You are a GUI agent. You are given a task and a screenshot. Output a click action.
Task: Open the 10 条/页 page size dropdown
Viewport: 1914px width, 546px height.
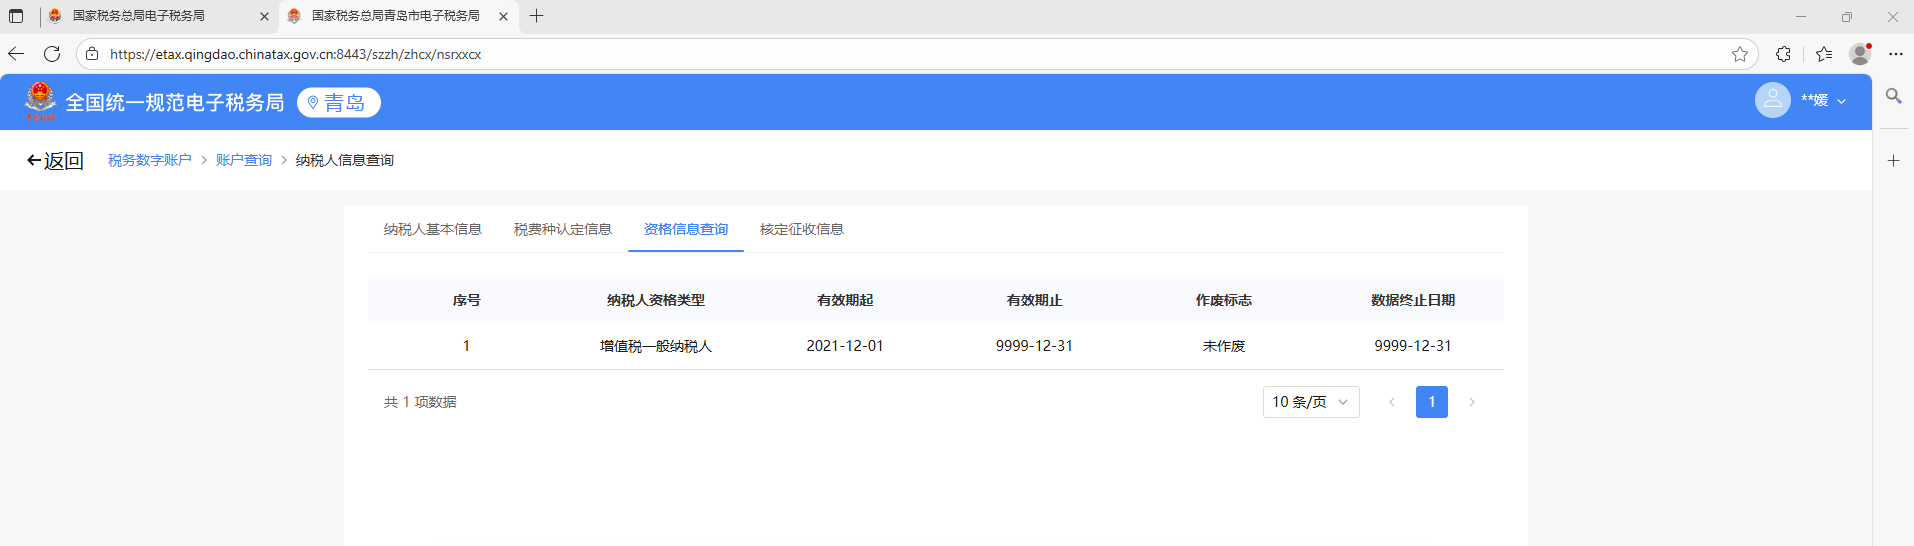coord(1310,402)
